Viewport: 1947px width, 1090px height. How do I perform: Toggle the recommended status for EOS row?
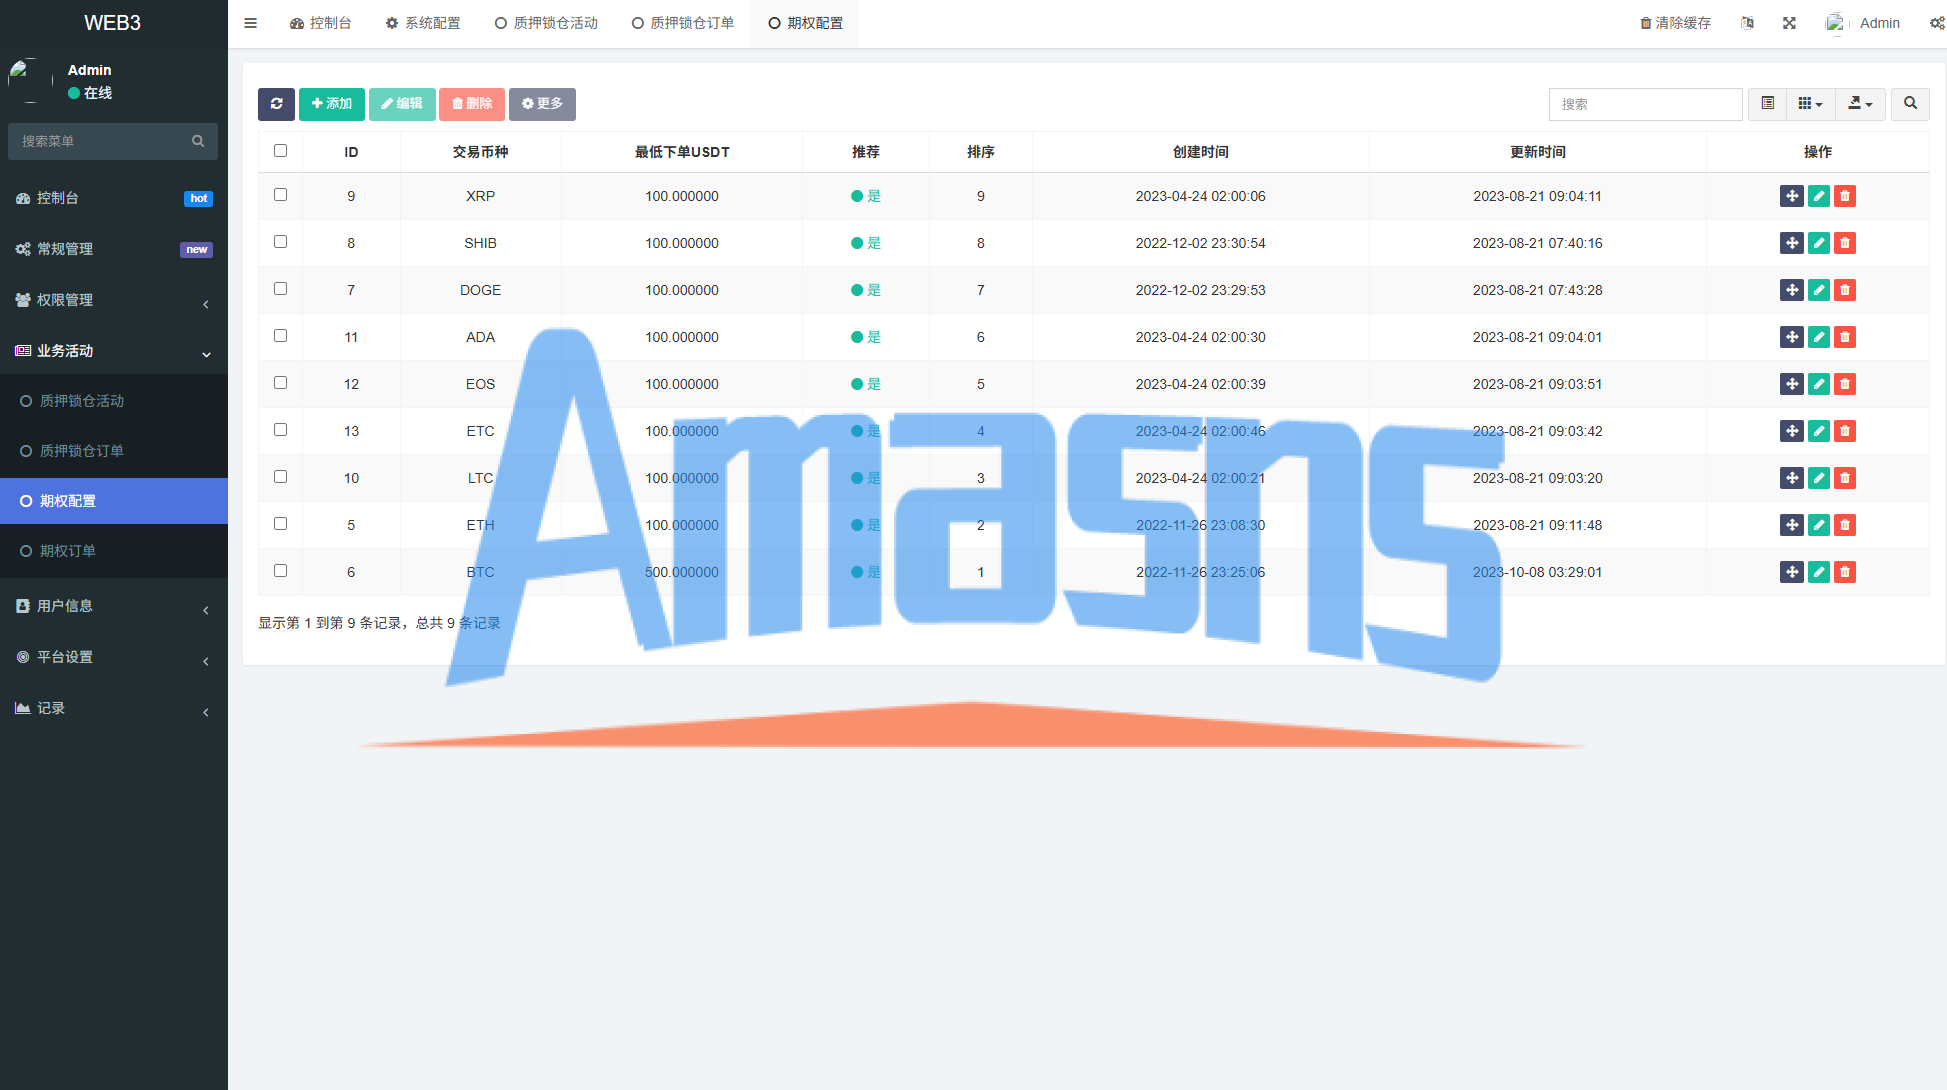pos(865,384)
